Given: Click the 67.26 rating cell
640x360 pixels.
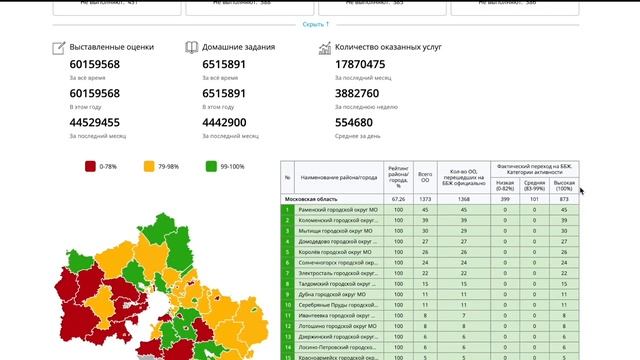Looking at the screenshot, I should (398, 199).
